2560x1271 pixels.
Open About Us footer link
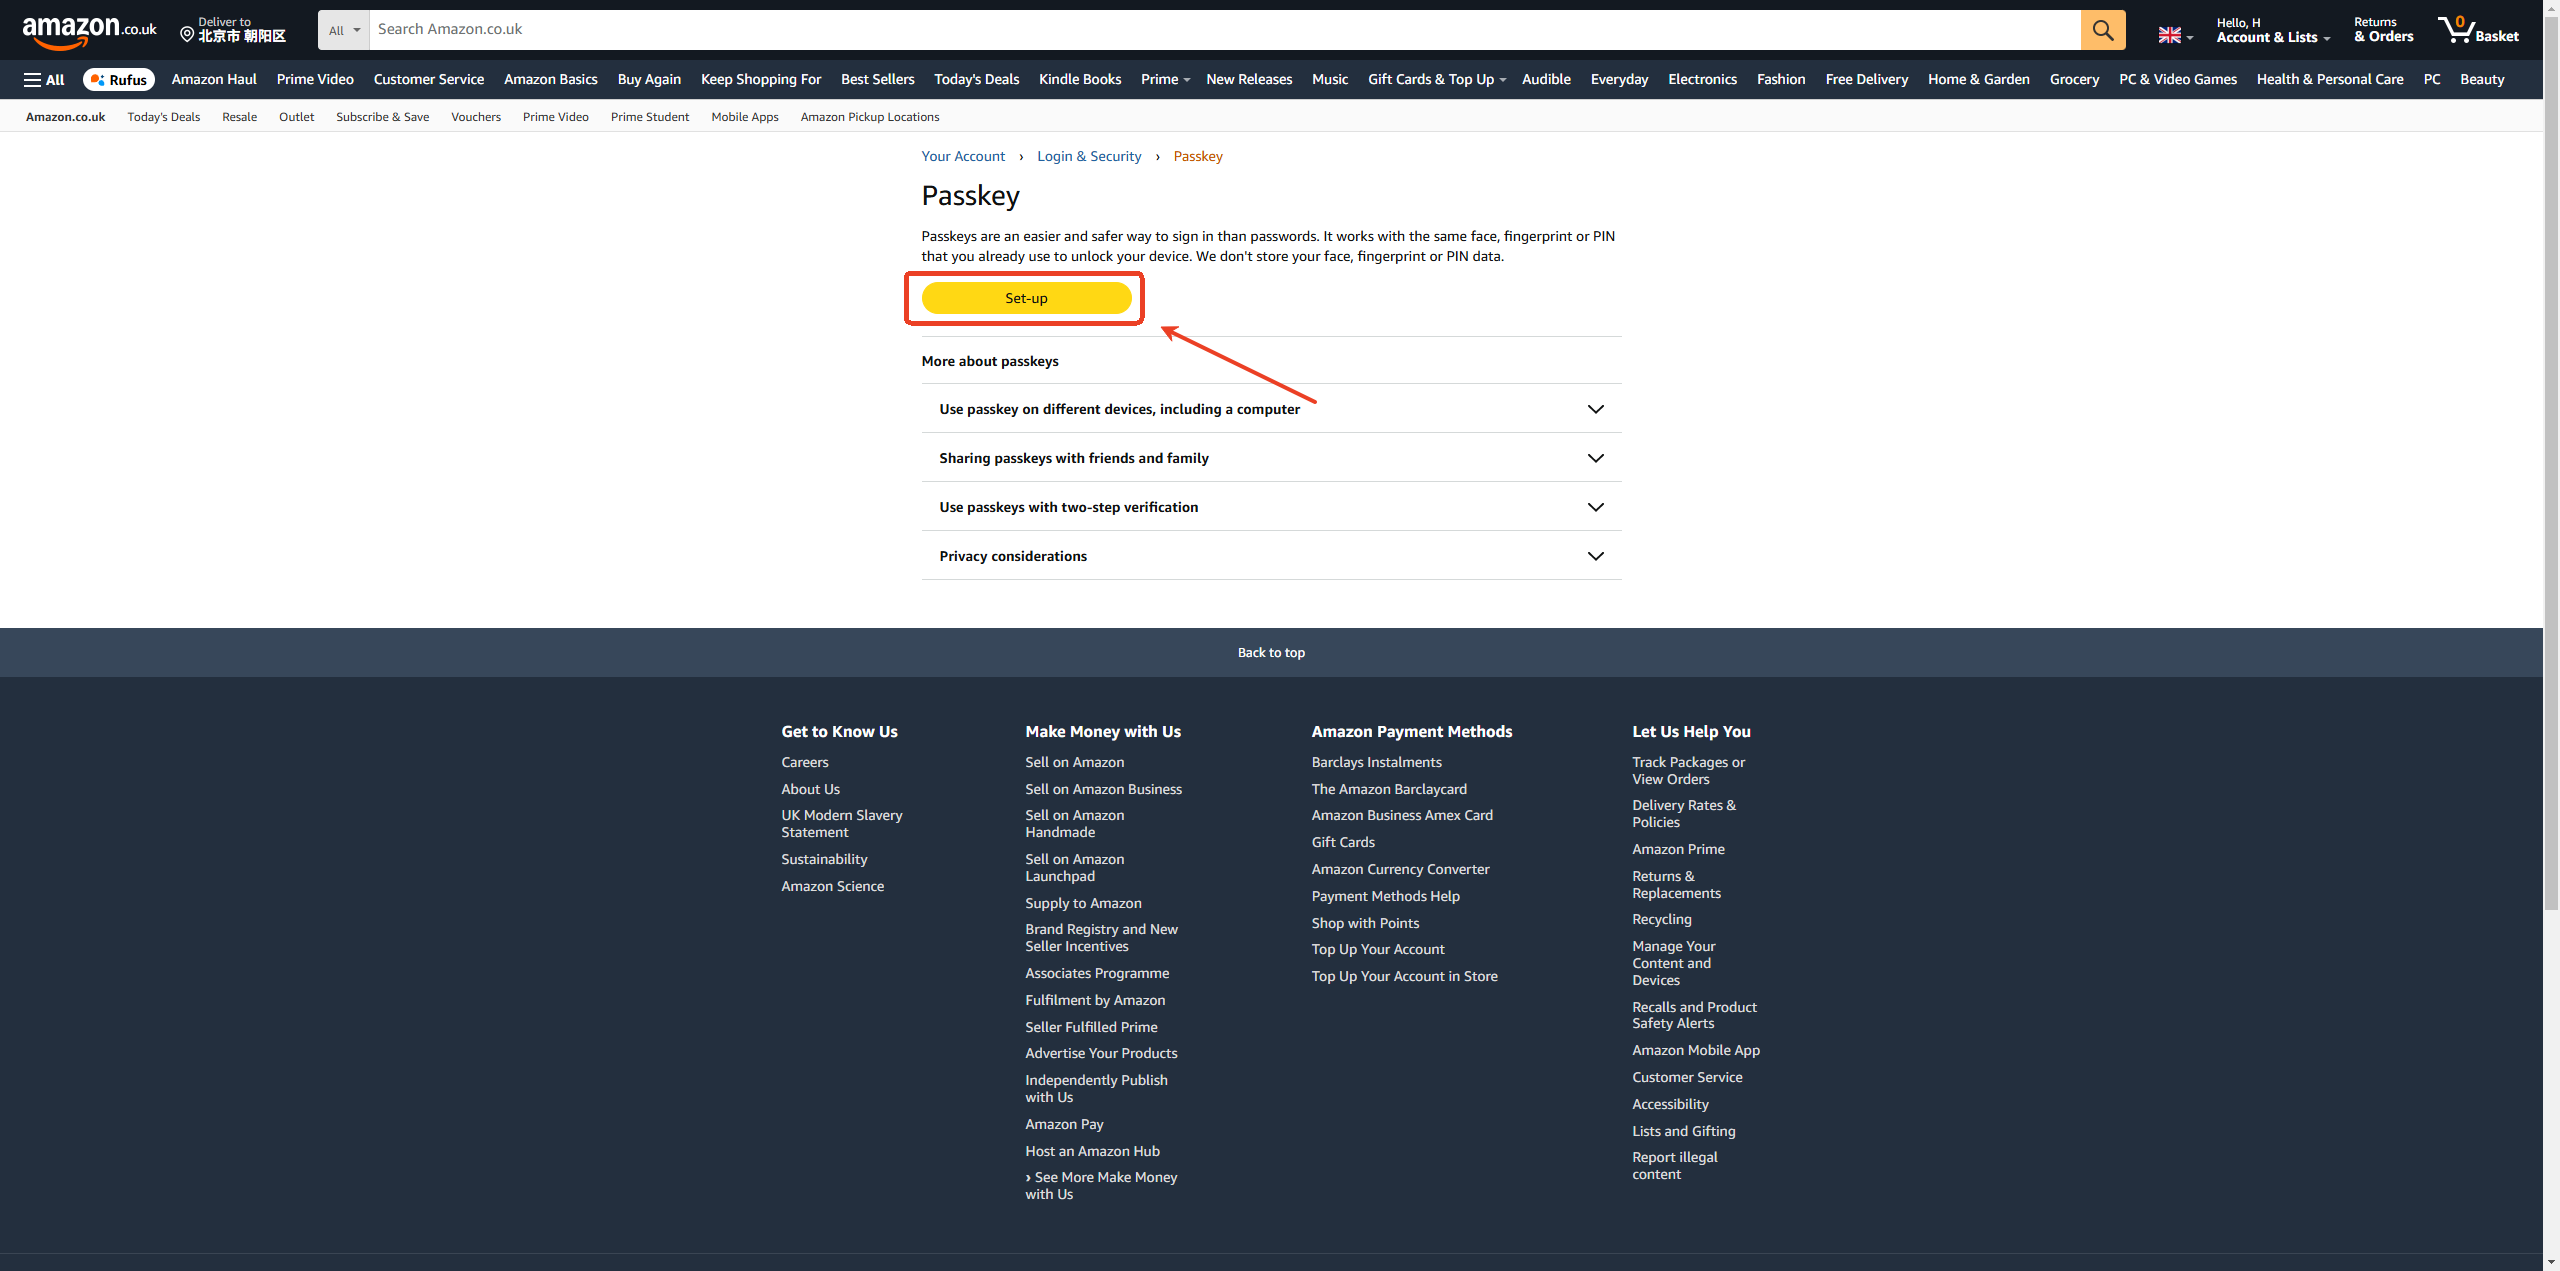coord(811,789)
